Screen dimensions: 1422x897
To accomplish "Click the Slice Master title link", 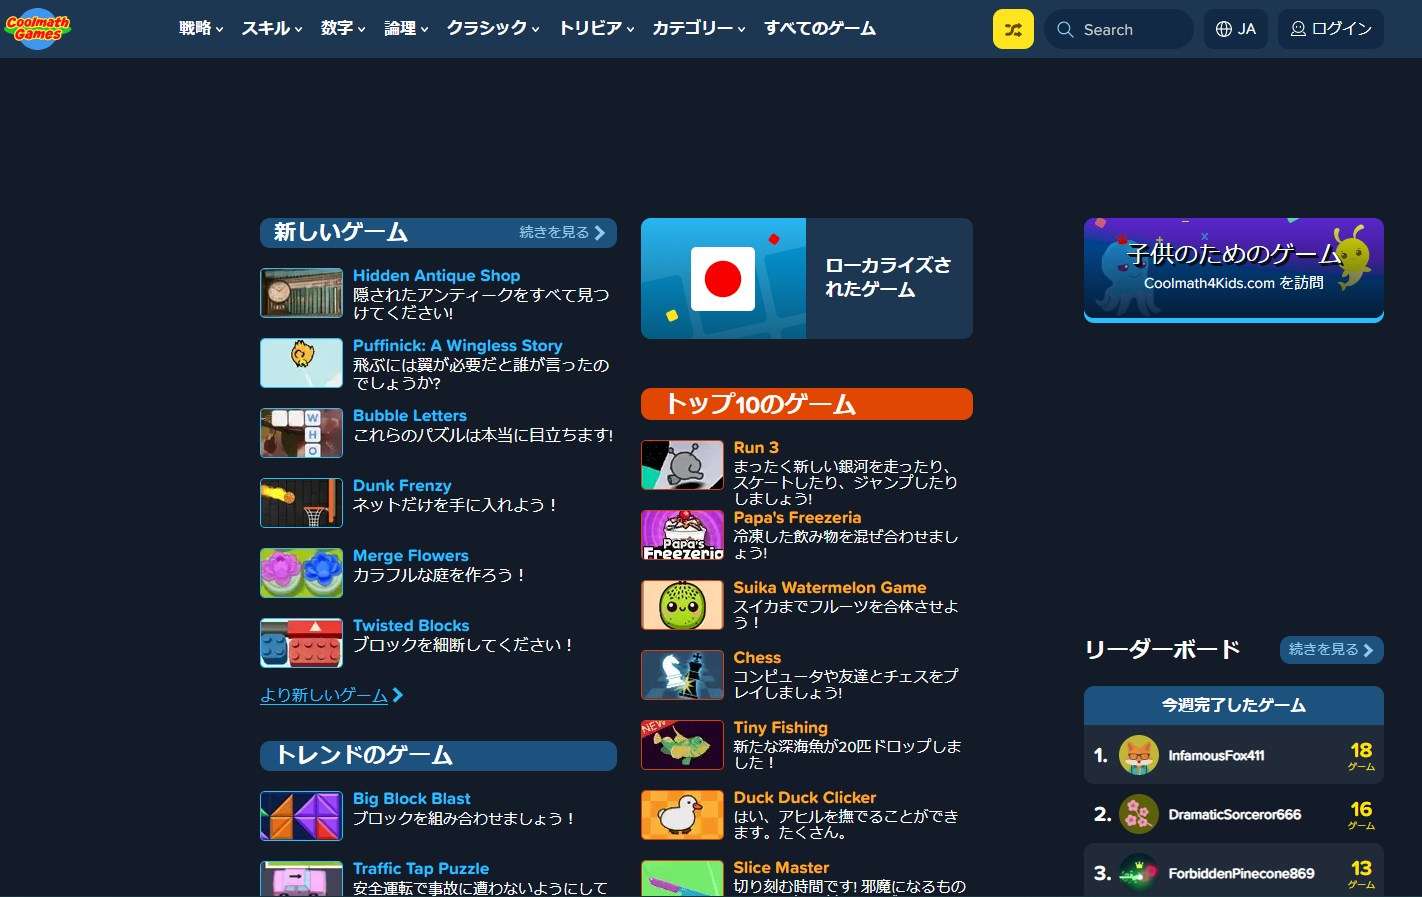I will click(781, 868).
